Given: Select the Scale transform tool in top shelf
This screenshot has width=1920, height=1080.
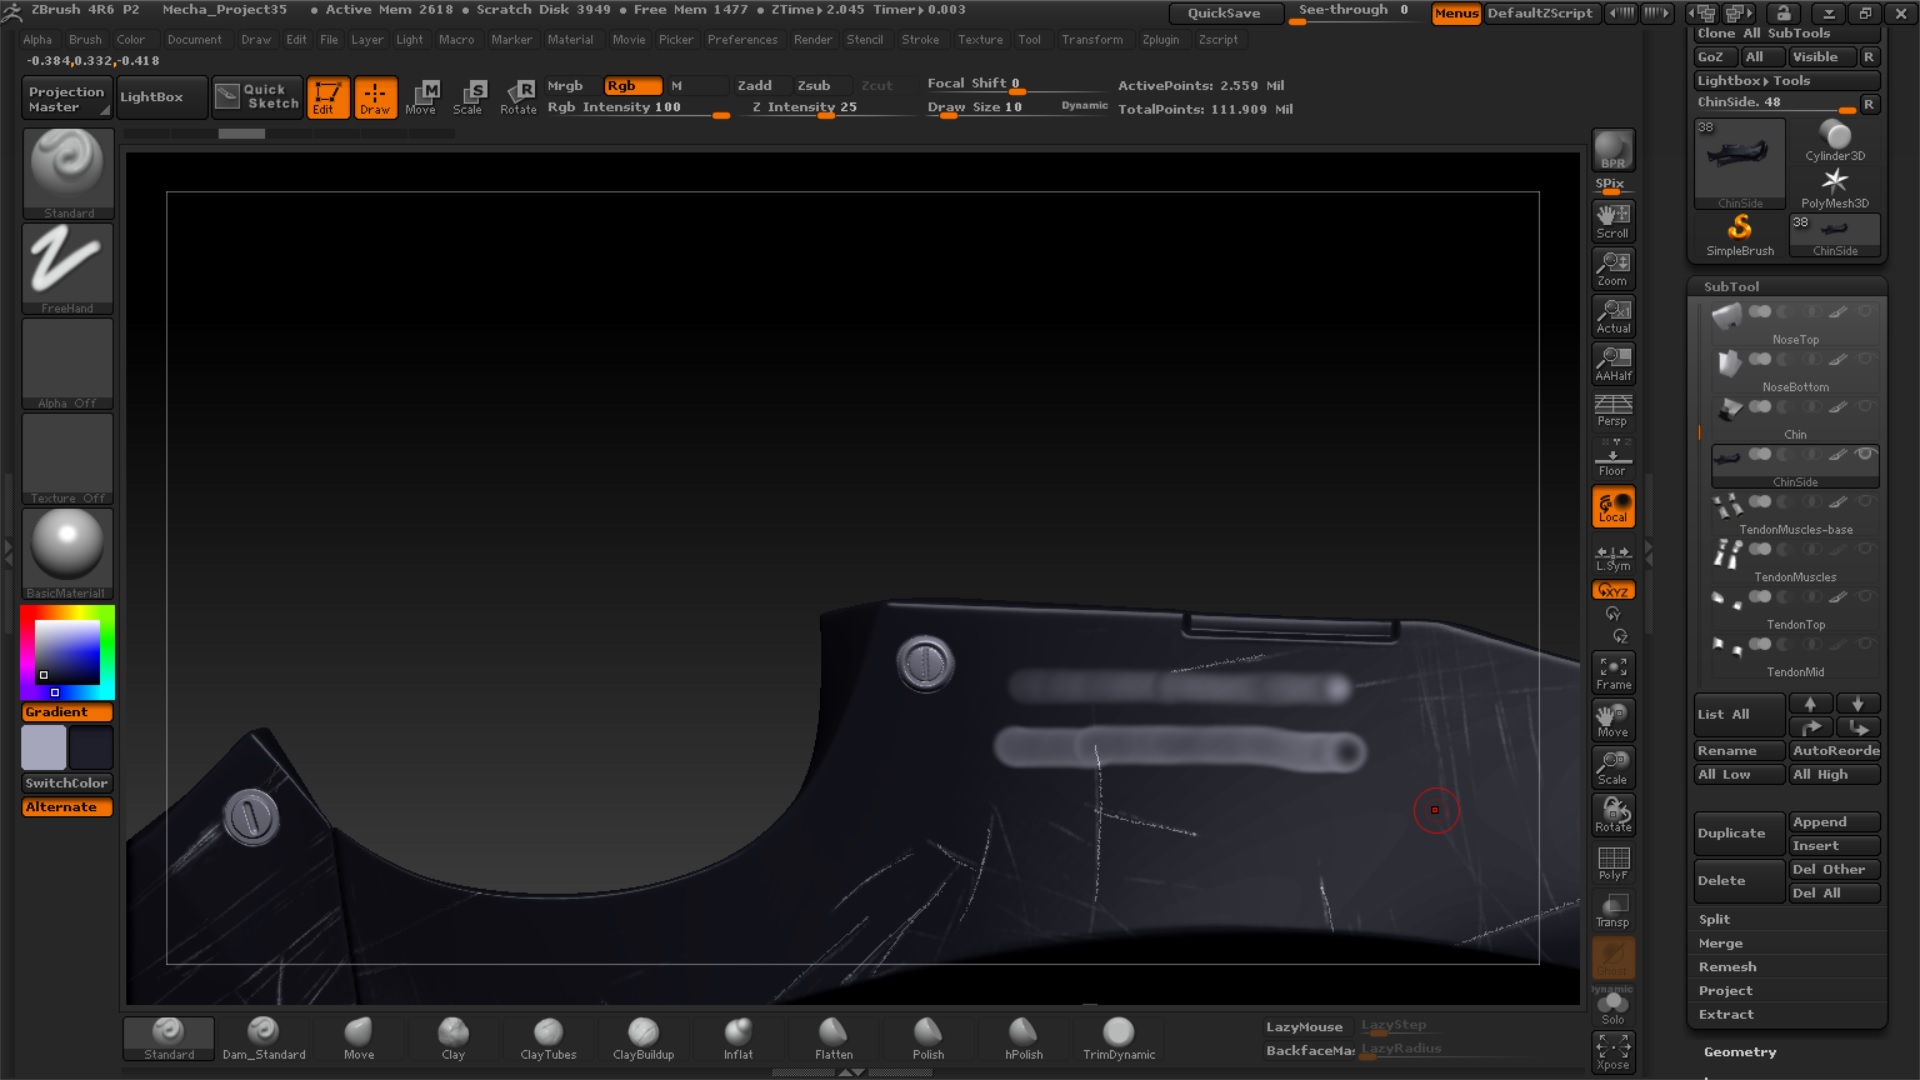Looking at the screenshot, I should coord(470,97).
